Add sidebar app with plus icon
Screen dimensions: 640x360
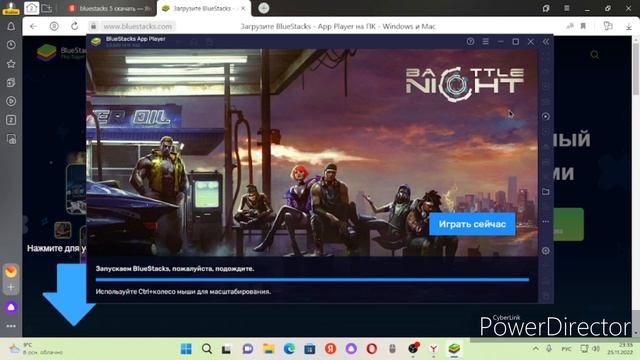11,287
